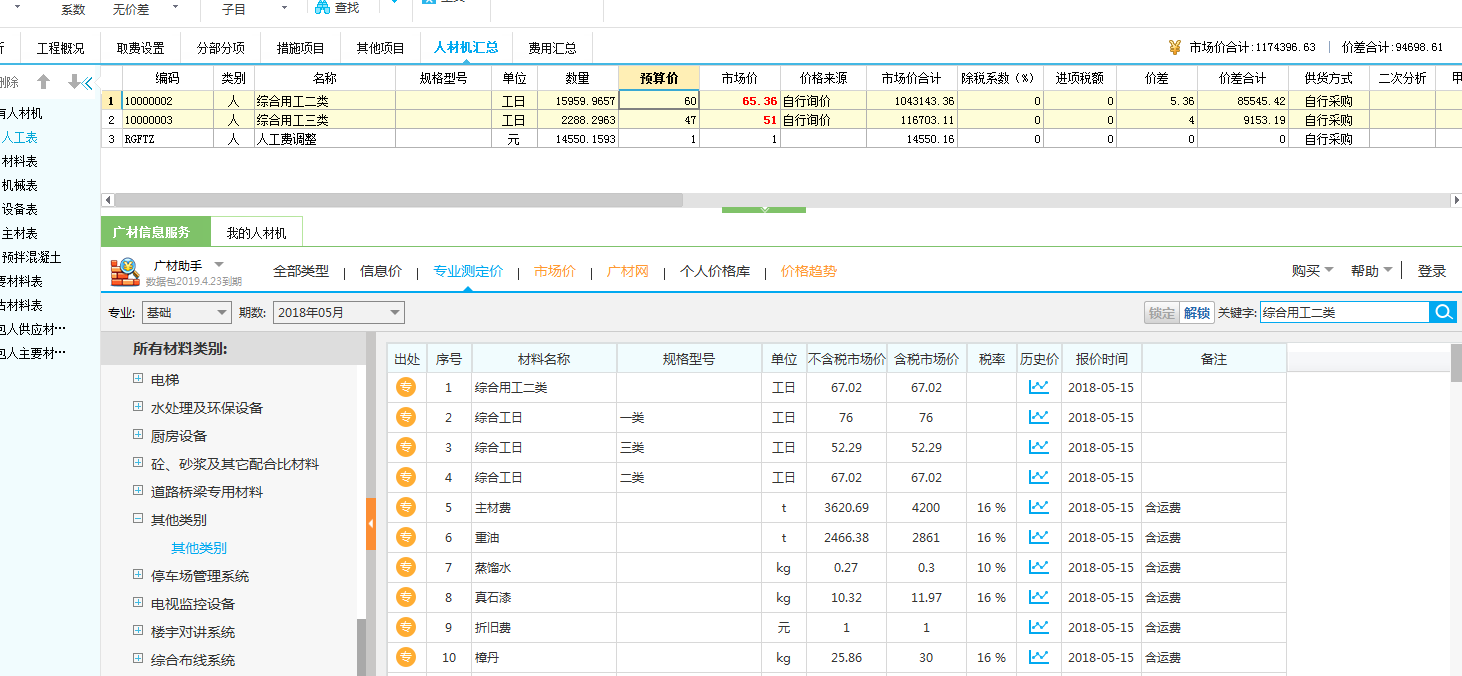Click the 综合用工三类 name cell
Screen dimensions: 1462x676
(x=325, y=119)
